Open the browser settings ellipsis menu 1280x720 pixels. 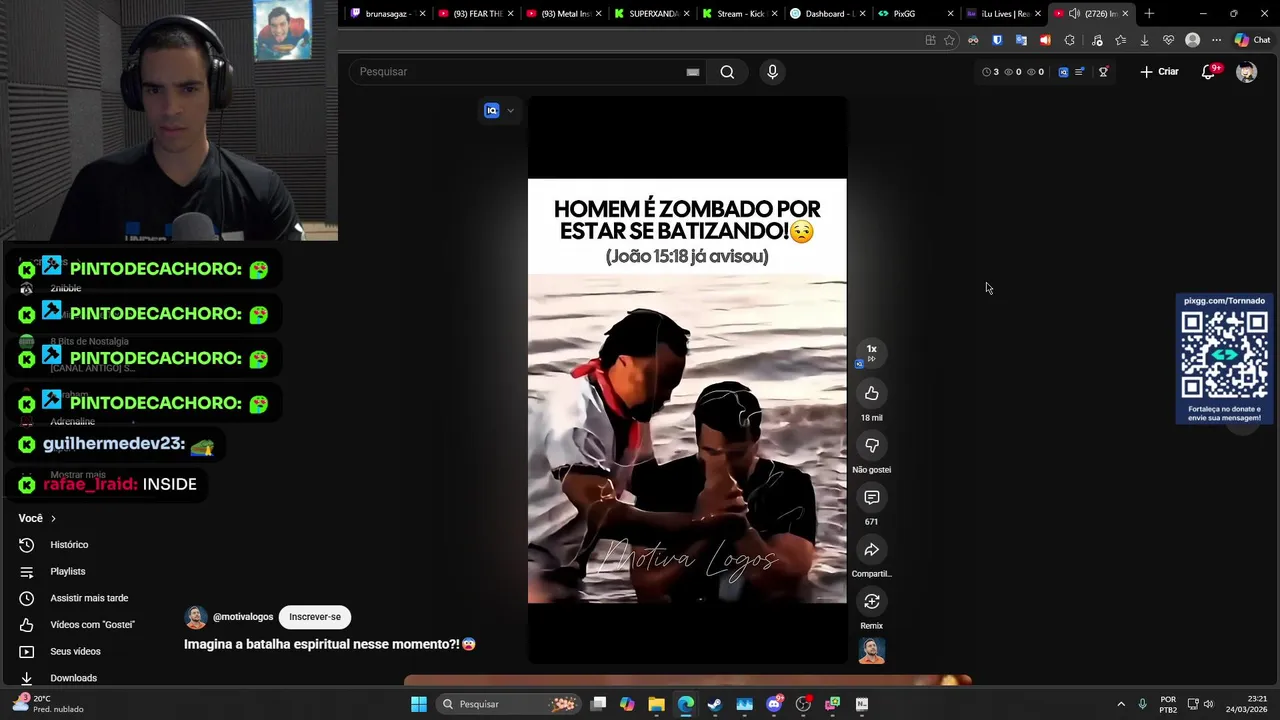point(1216,41)
